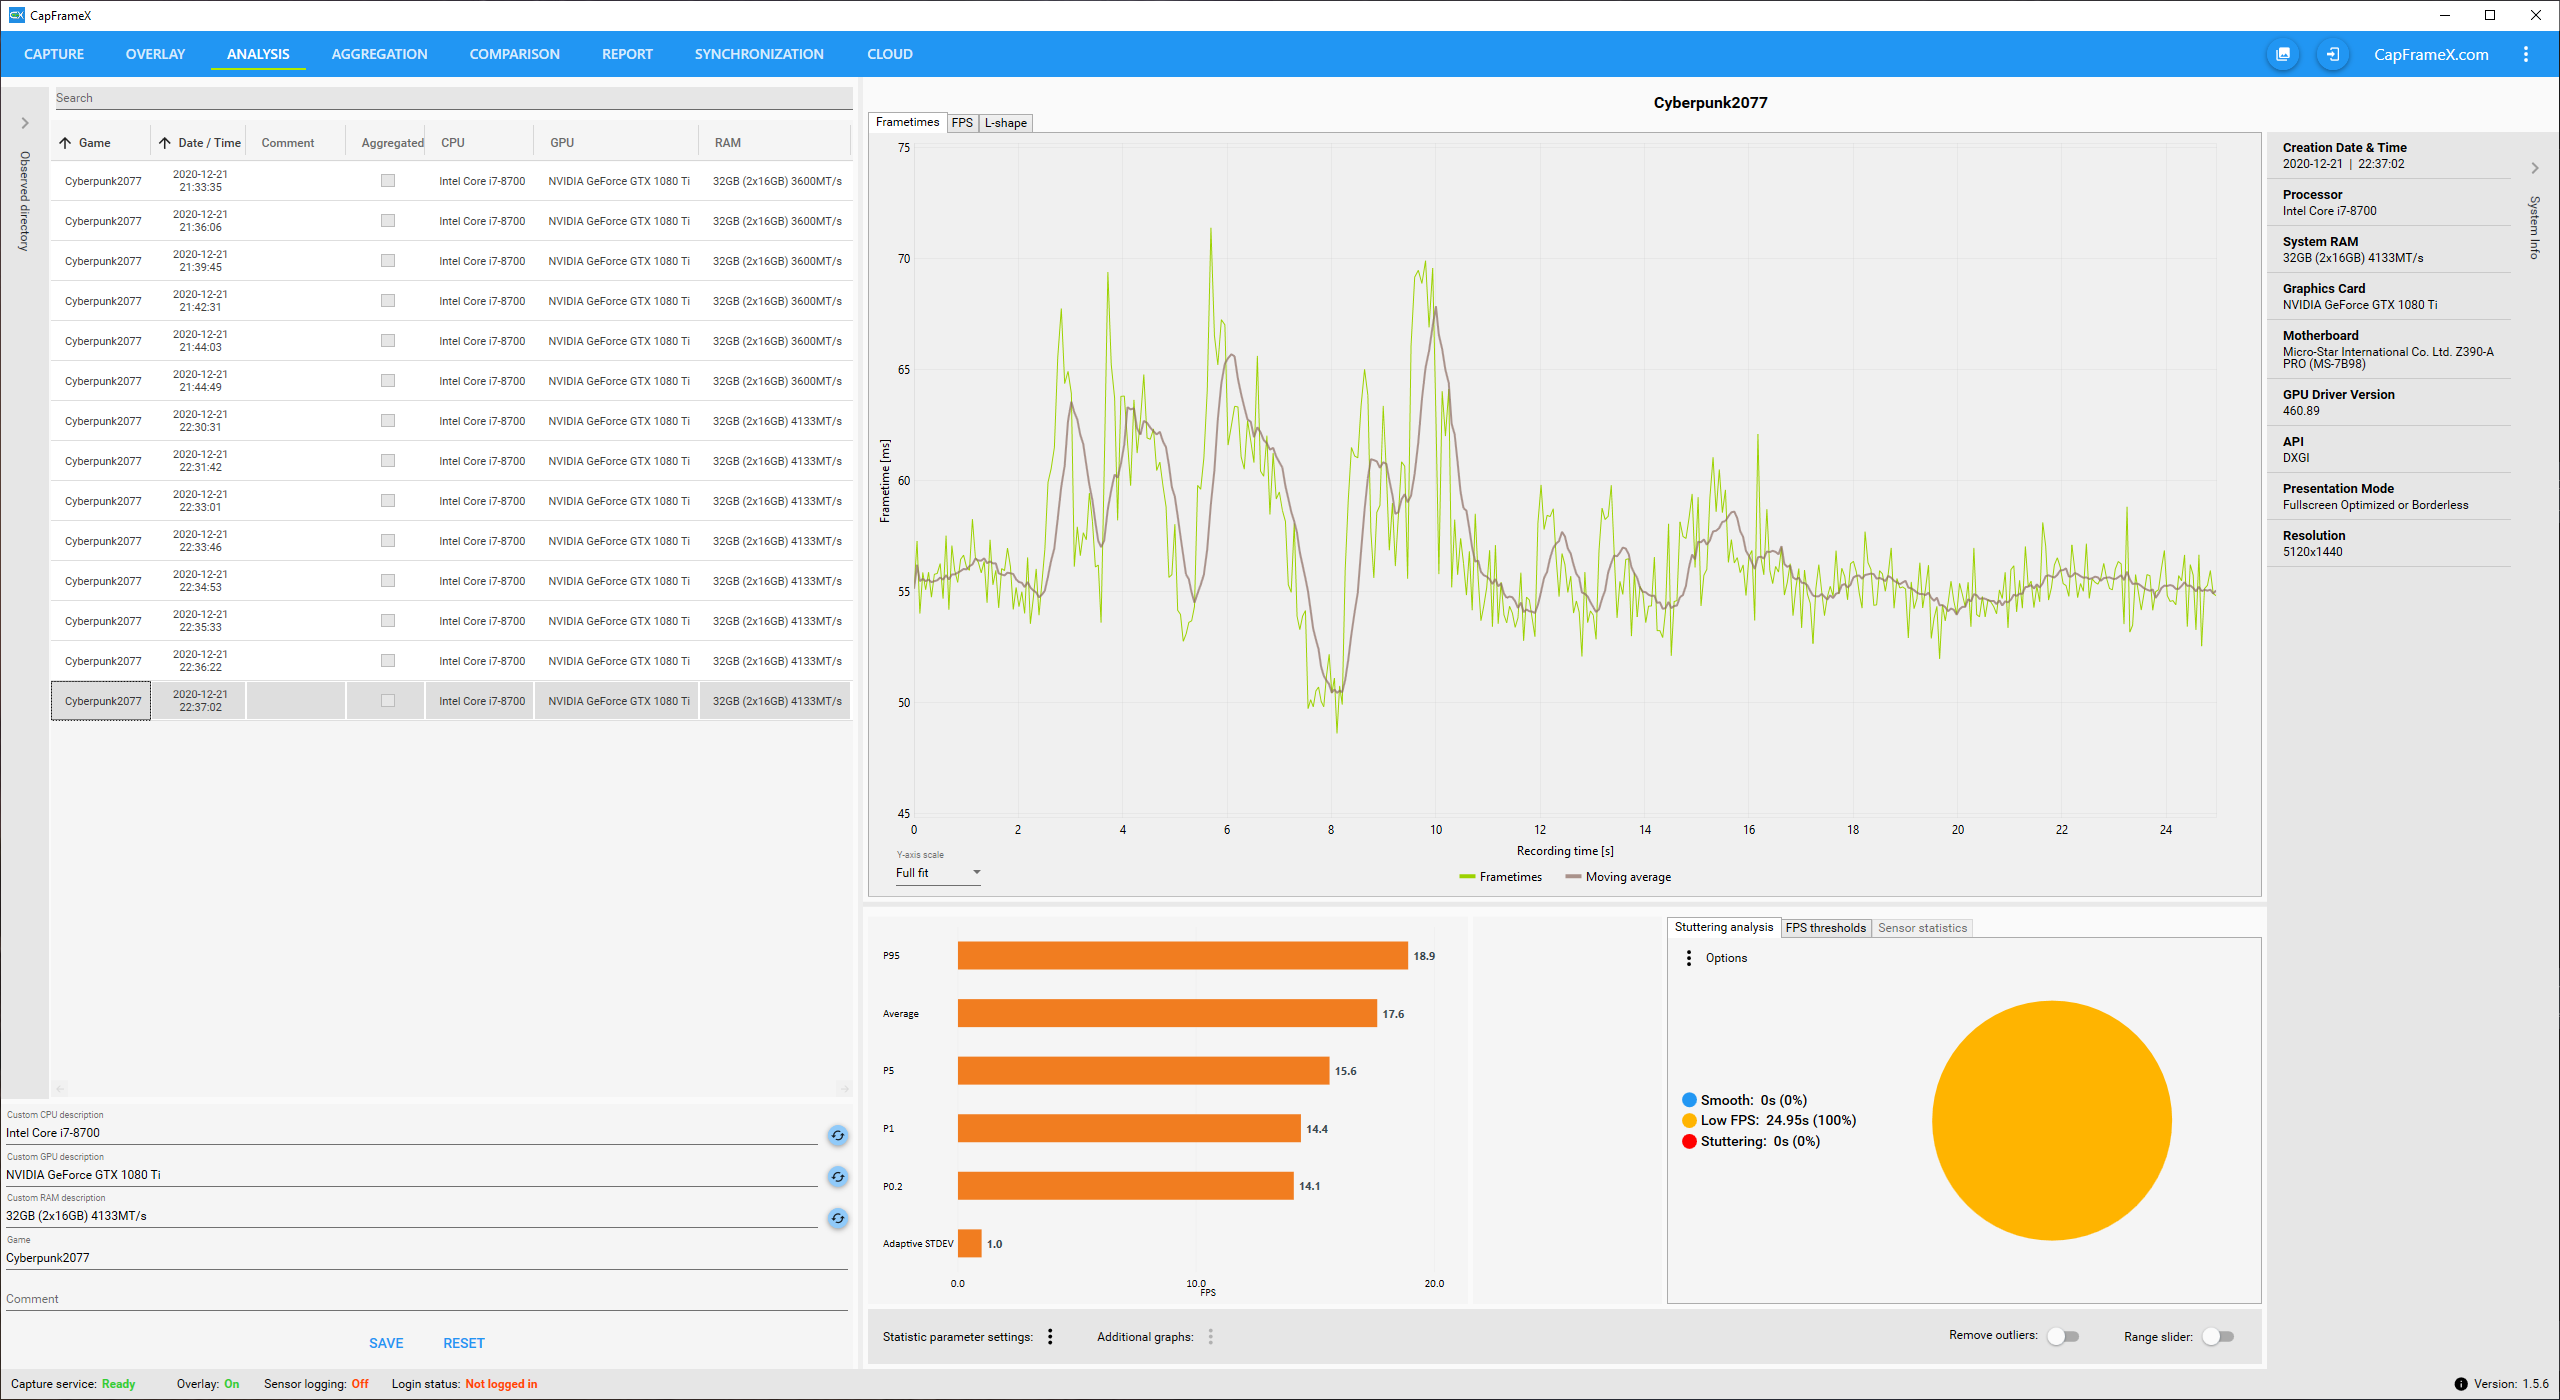Click the login icon in top bar
Screen dimensions: 2560x1400
[x=2332, y=54]
